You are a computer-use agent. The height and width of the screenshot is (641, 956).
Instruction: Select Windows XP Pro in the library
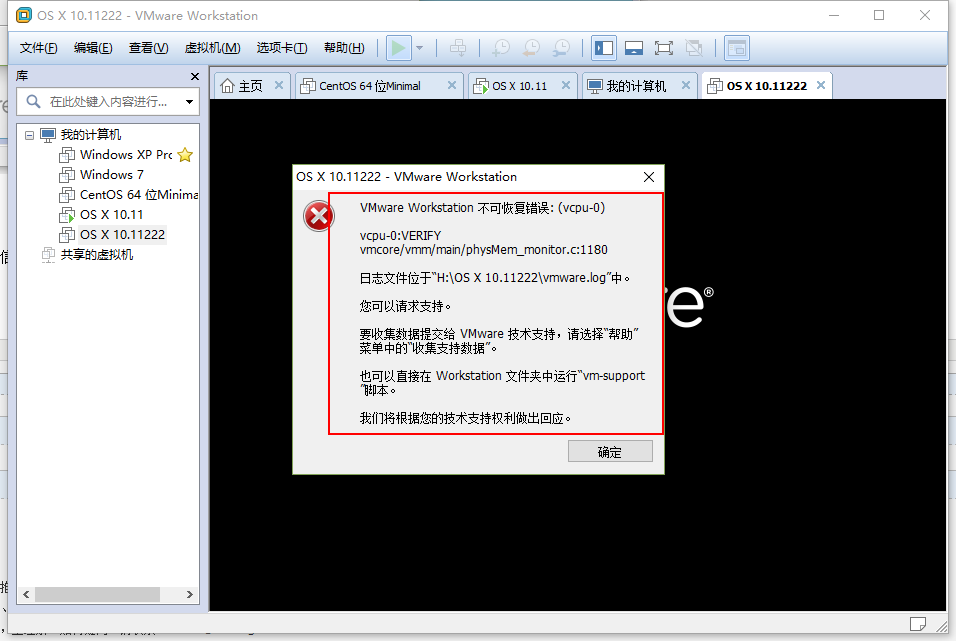[x=126, y=155]
